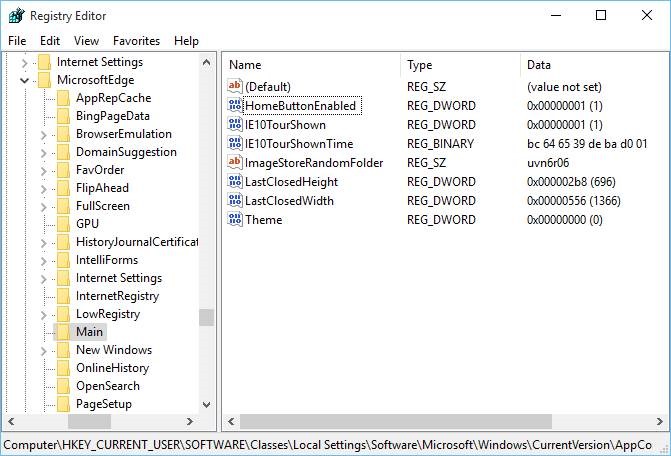The image size is (671, 456).
Task: Open the File menu
Action: [17, 41]
